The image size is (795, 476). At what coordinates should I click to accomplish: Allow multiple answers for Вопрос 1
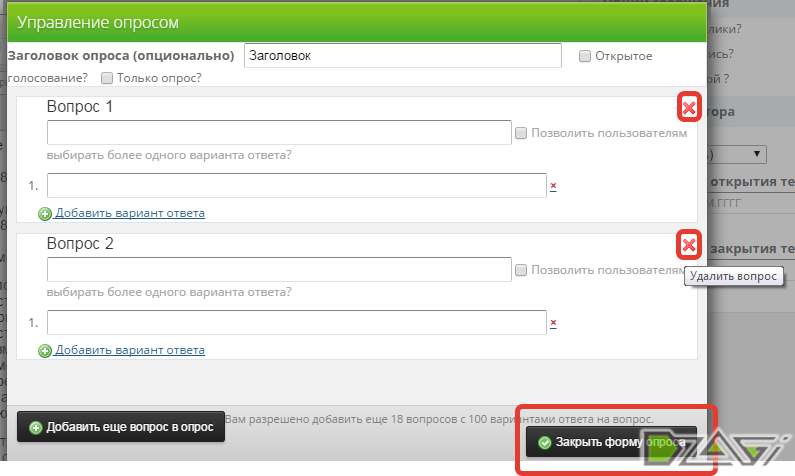tap(521, 133)
